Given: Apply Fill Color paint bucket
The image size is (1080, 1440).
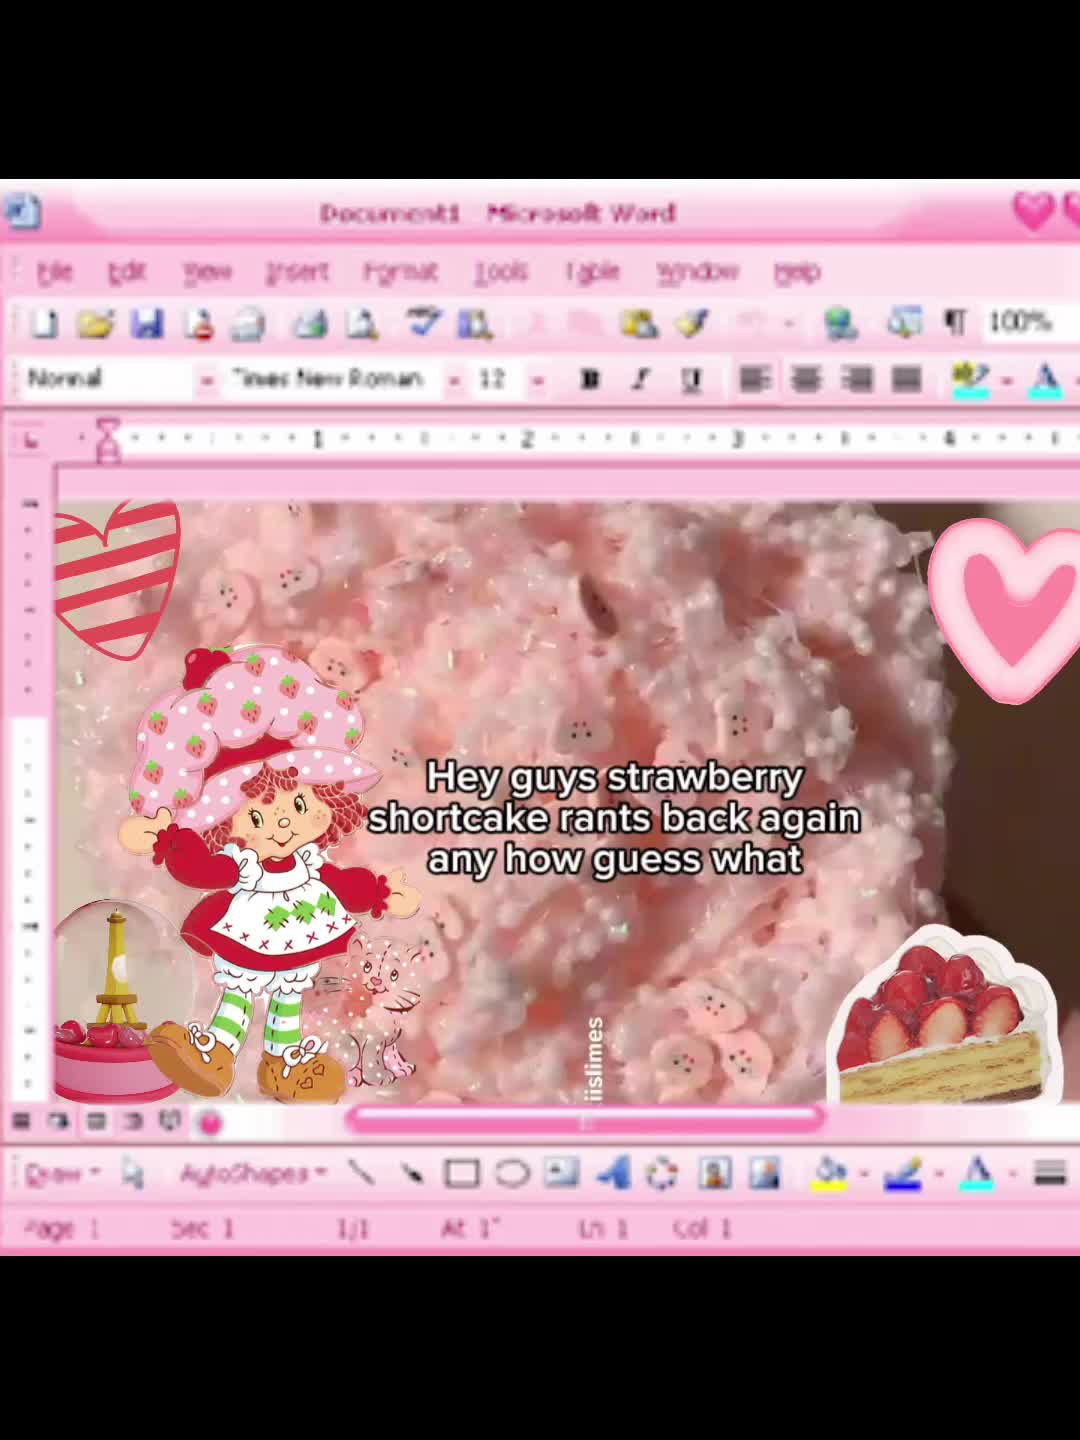Looking at the screenshot, I should click(830, 1173).
